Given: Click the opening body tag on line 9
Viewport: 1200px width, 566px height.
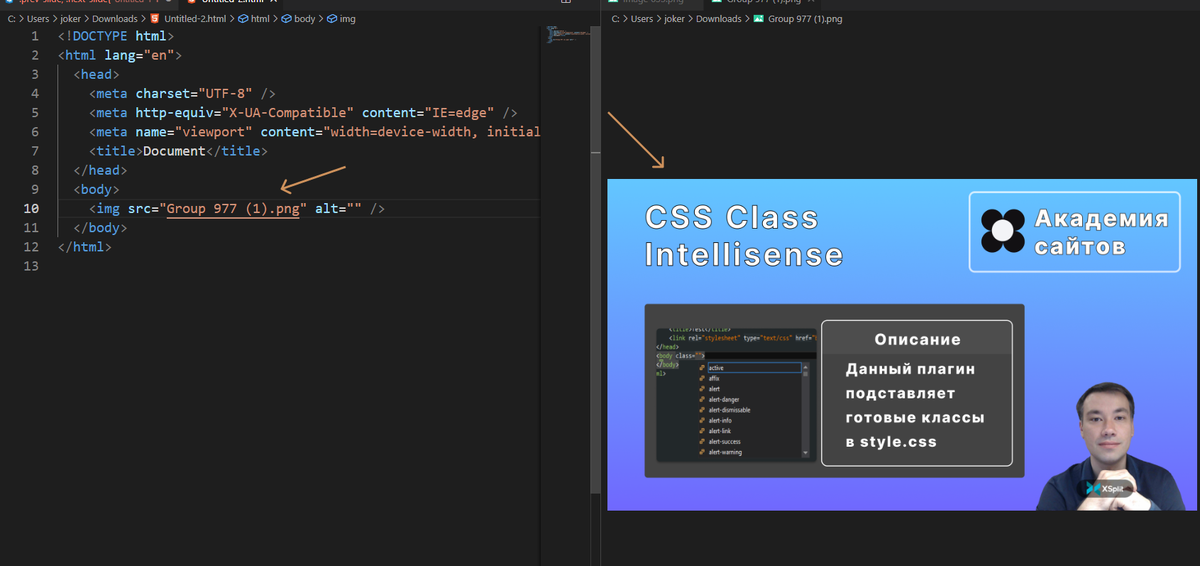Looking at the screenshot, I should (x=96, y=189).
